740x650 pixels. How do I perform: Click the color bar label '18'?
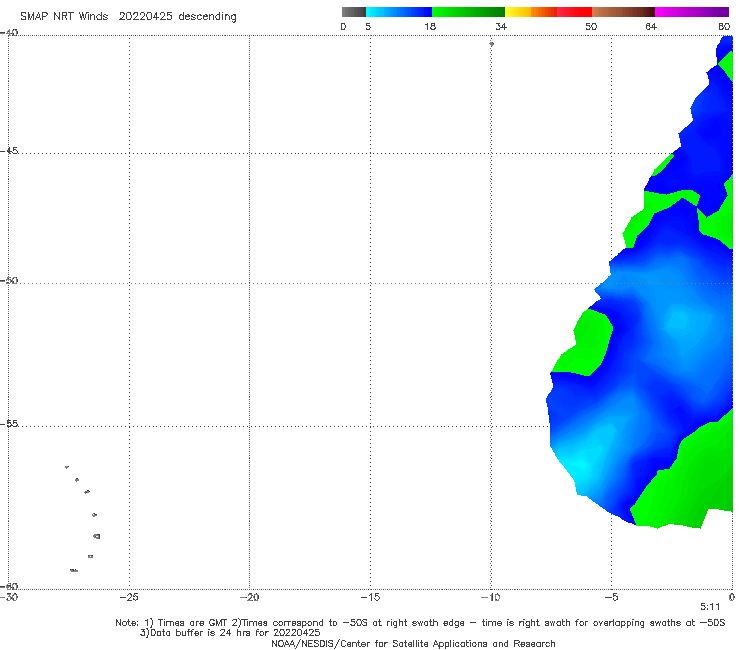[430, 26]
